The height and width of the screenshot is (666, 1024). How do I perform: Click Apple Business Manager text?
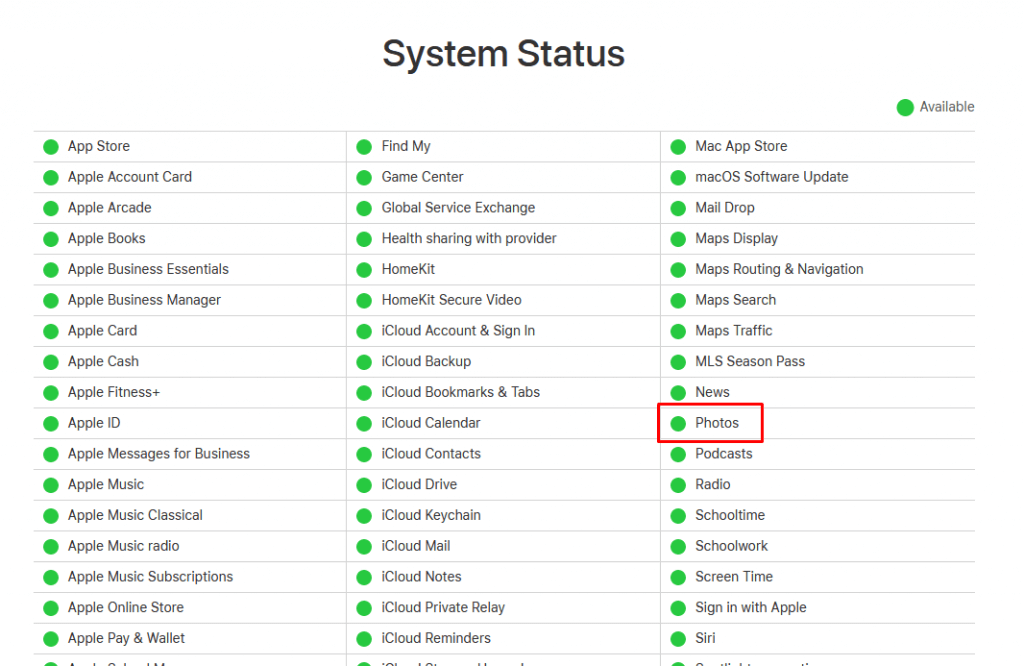coord(144,300)
